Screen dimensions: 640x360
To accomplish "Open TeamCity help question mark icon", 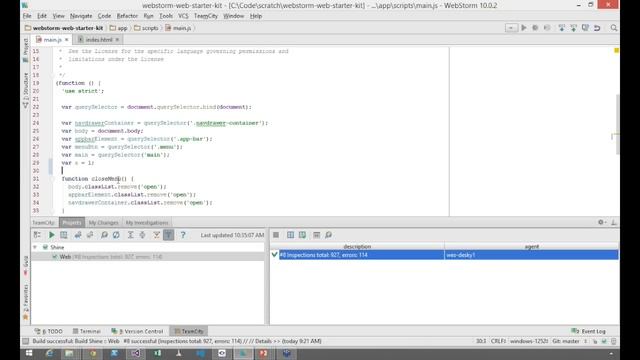I will (x=183, y=235).
